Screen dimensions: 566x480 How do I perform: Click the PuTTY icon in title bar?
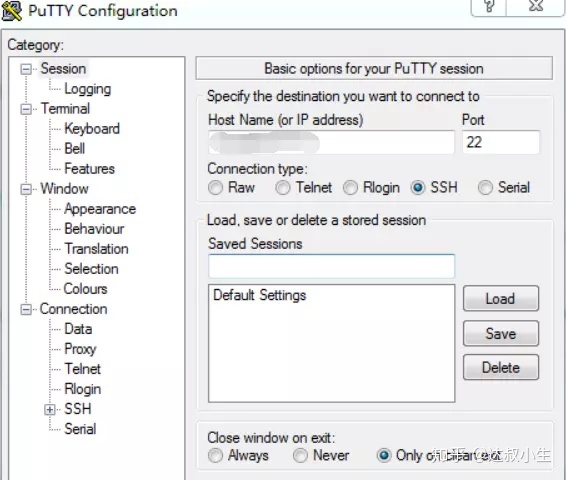(x=12, y=10)
